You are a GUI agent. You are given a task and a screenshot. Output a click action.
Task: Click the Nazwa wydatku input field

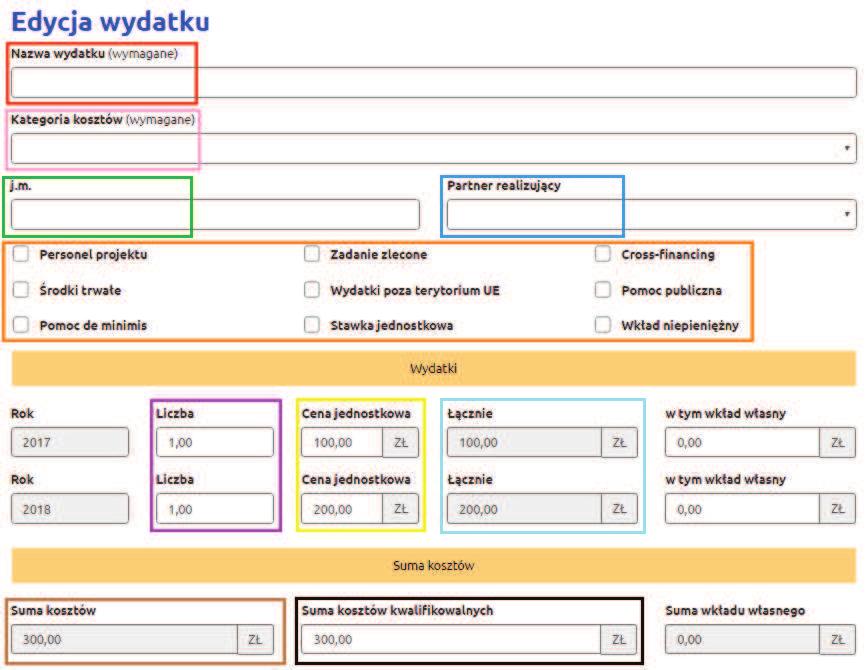click(x=433, y=83)
